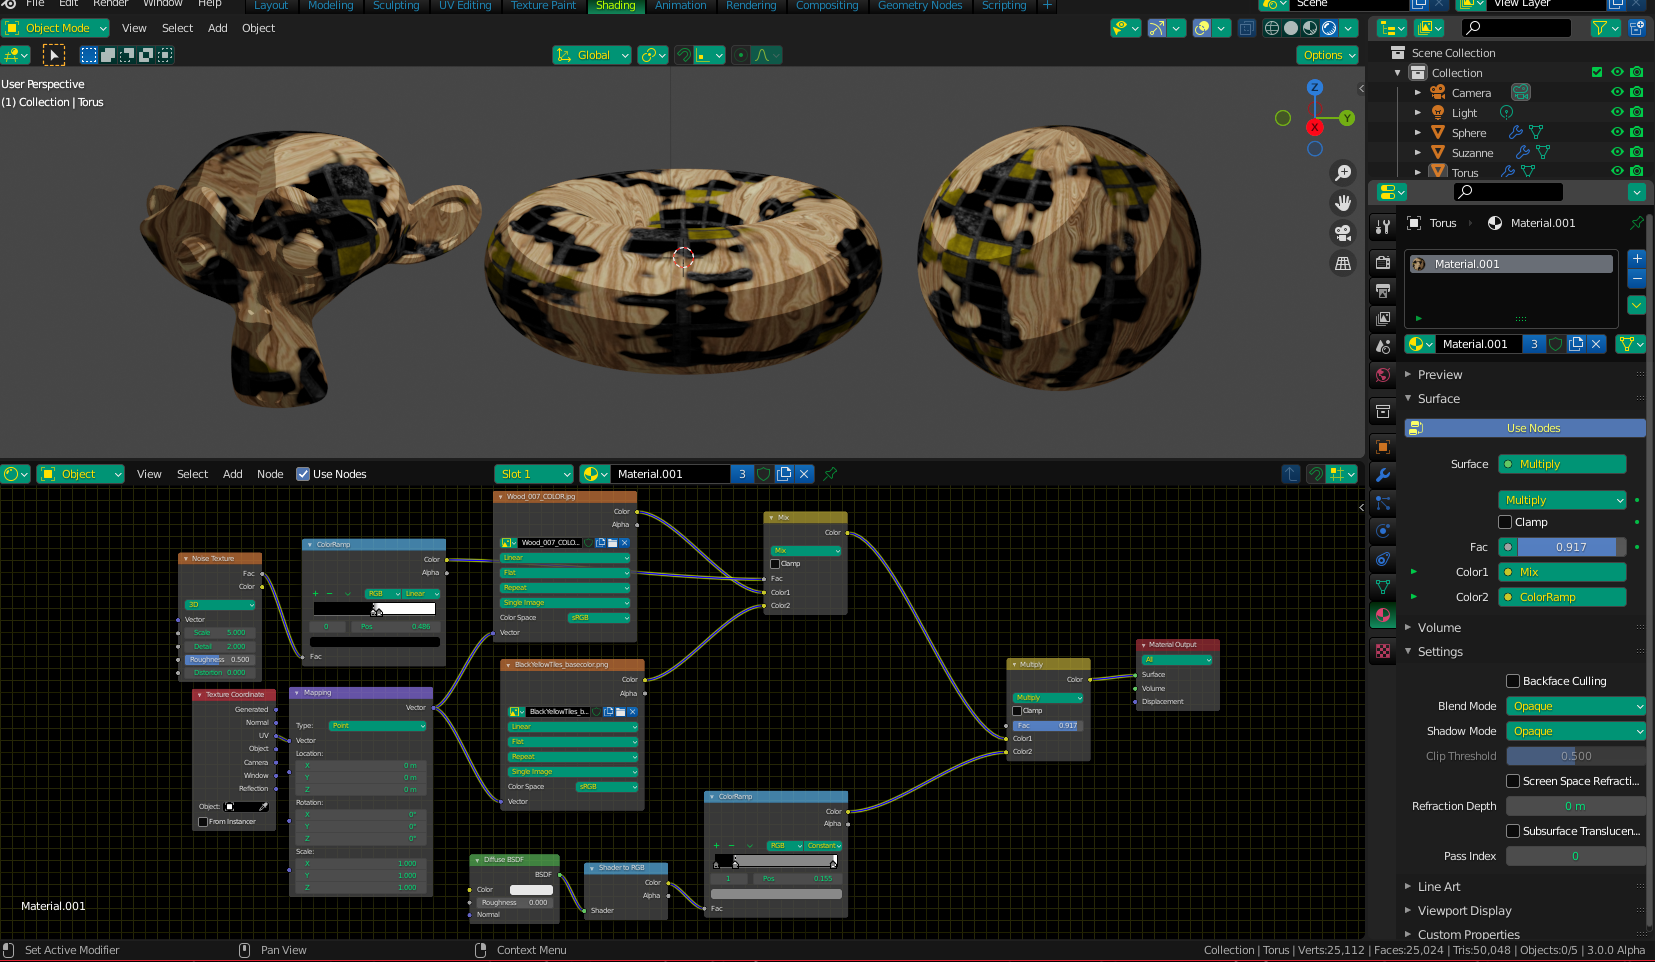1655x962 pixels.
Task: Select rendered viewport shading
Action: click(x=1329, y=28)
